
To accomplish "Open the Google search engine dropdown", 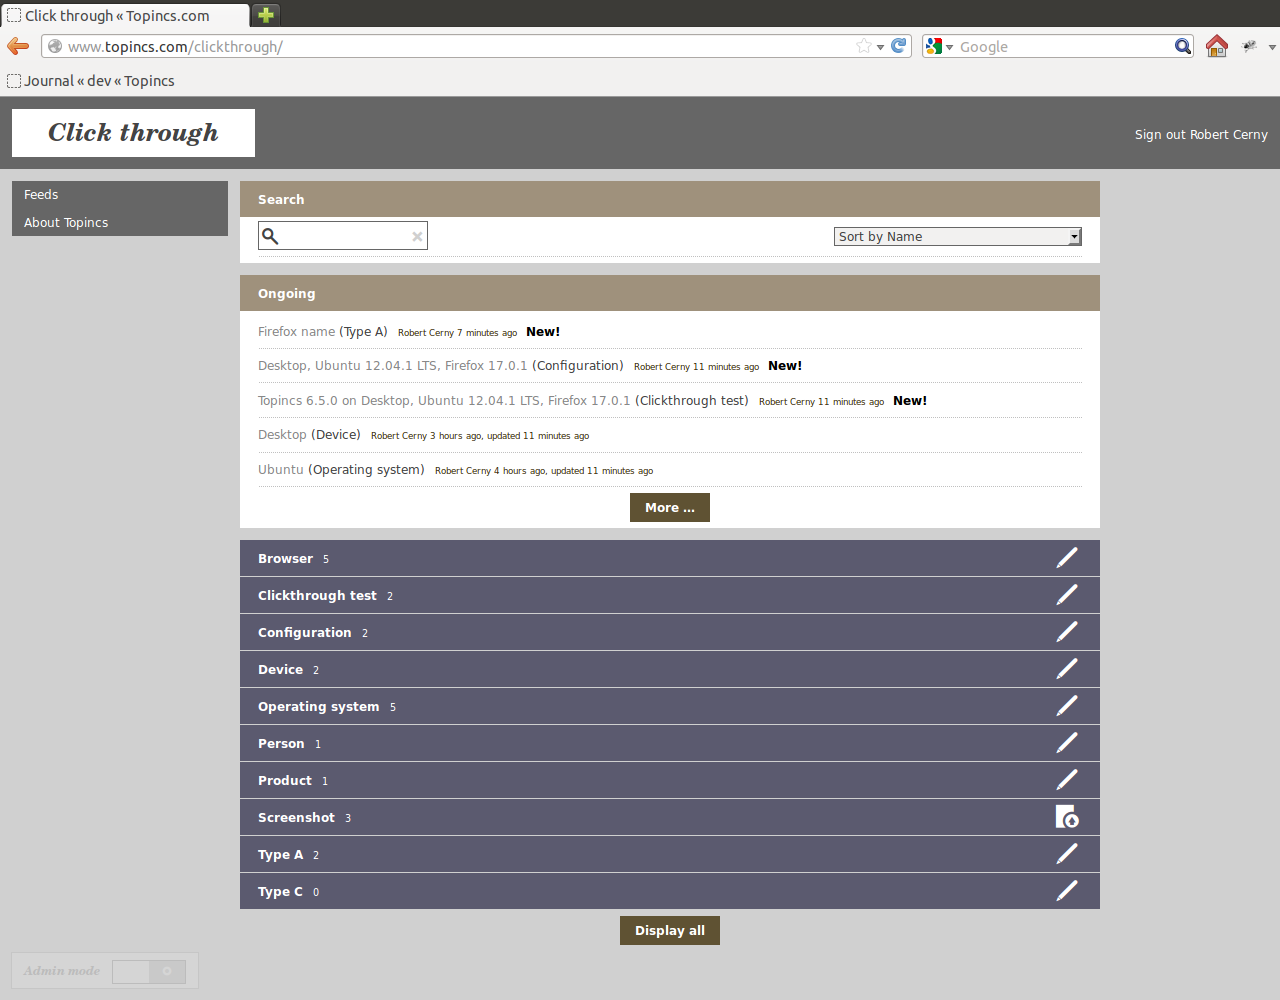I will 939,47.
